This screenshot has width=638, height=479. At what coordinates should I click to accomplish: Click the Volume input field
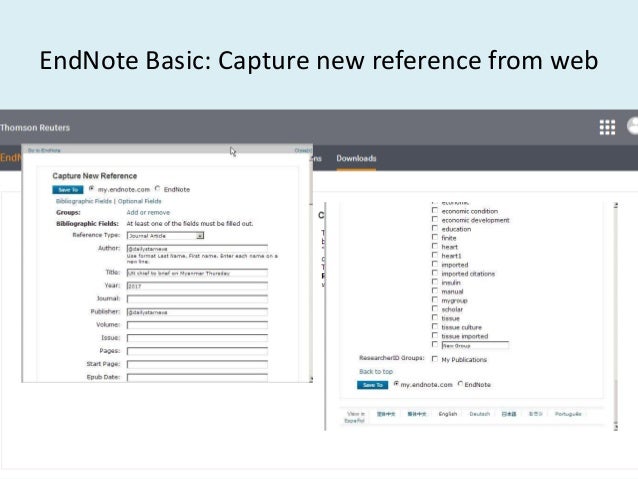tap(197, 325)
